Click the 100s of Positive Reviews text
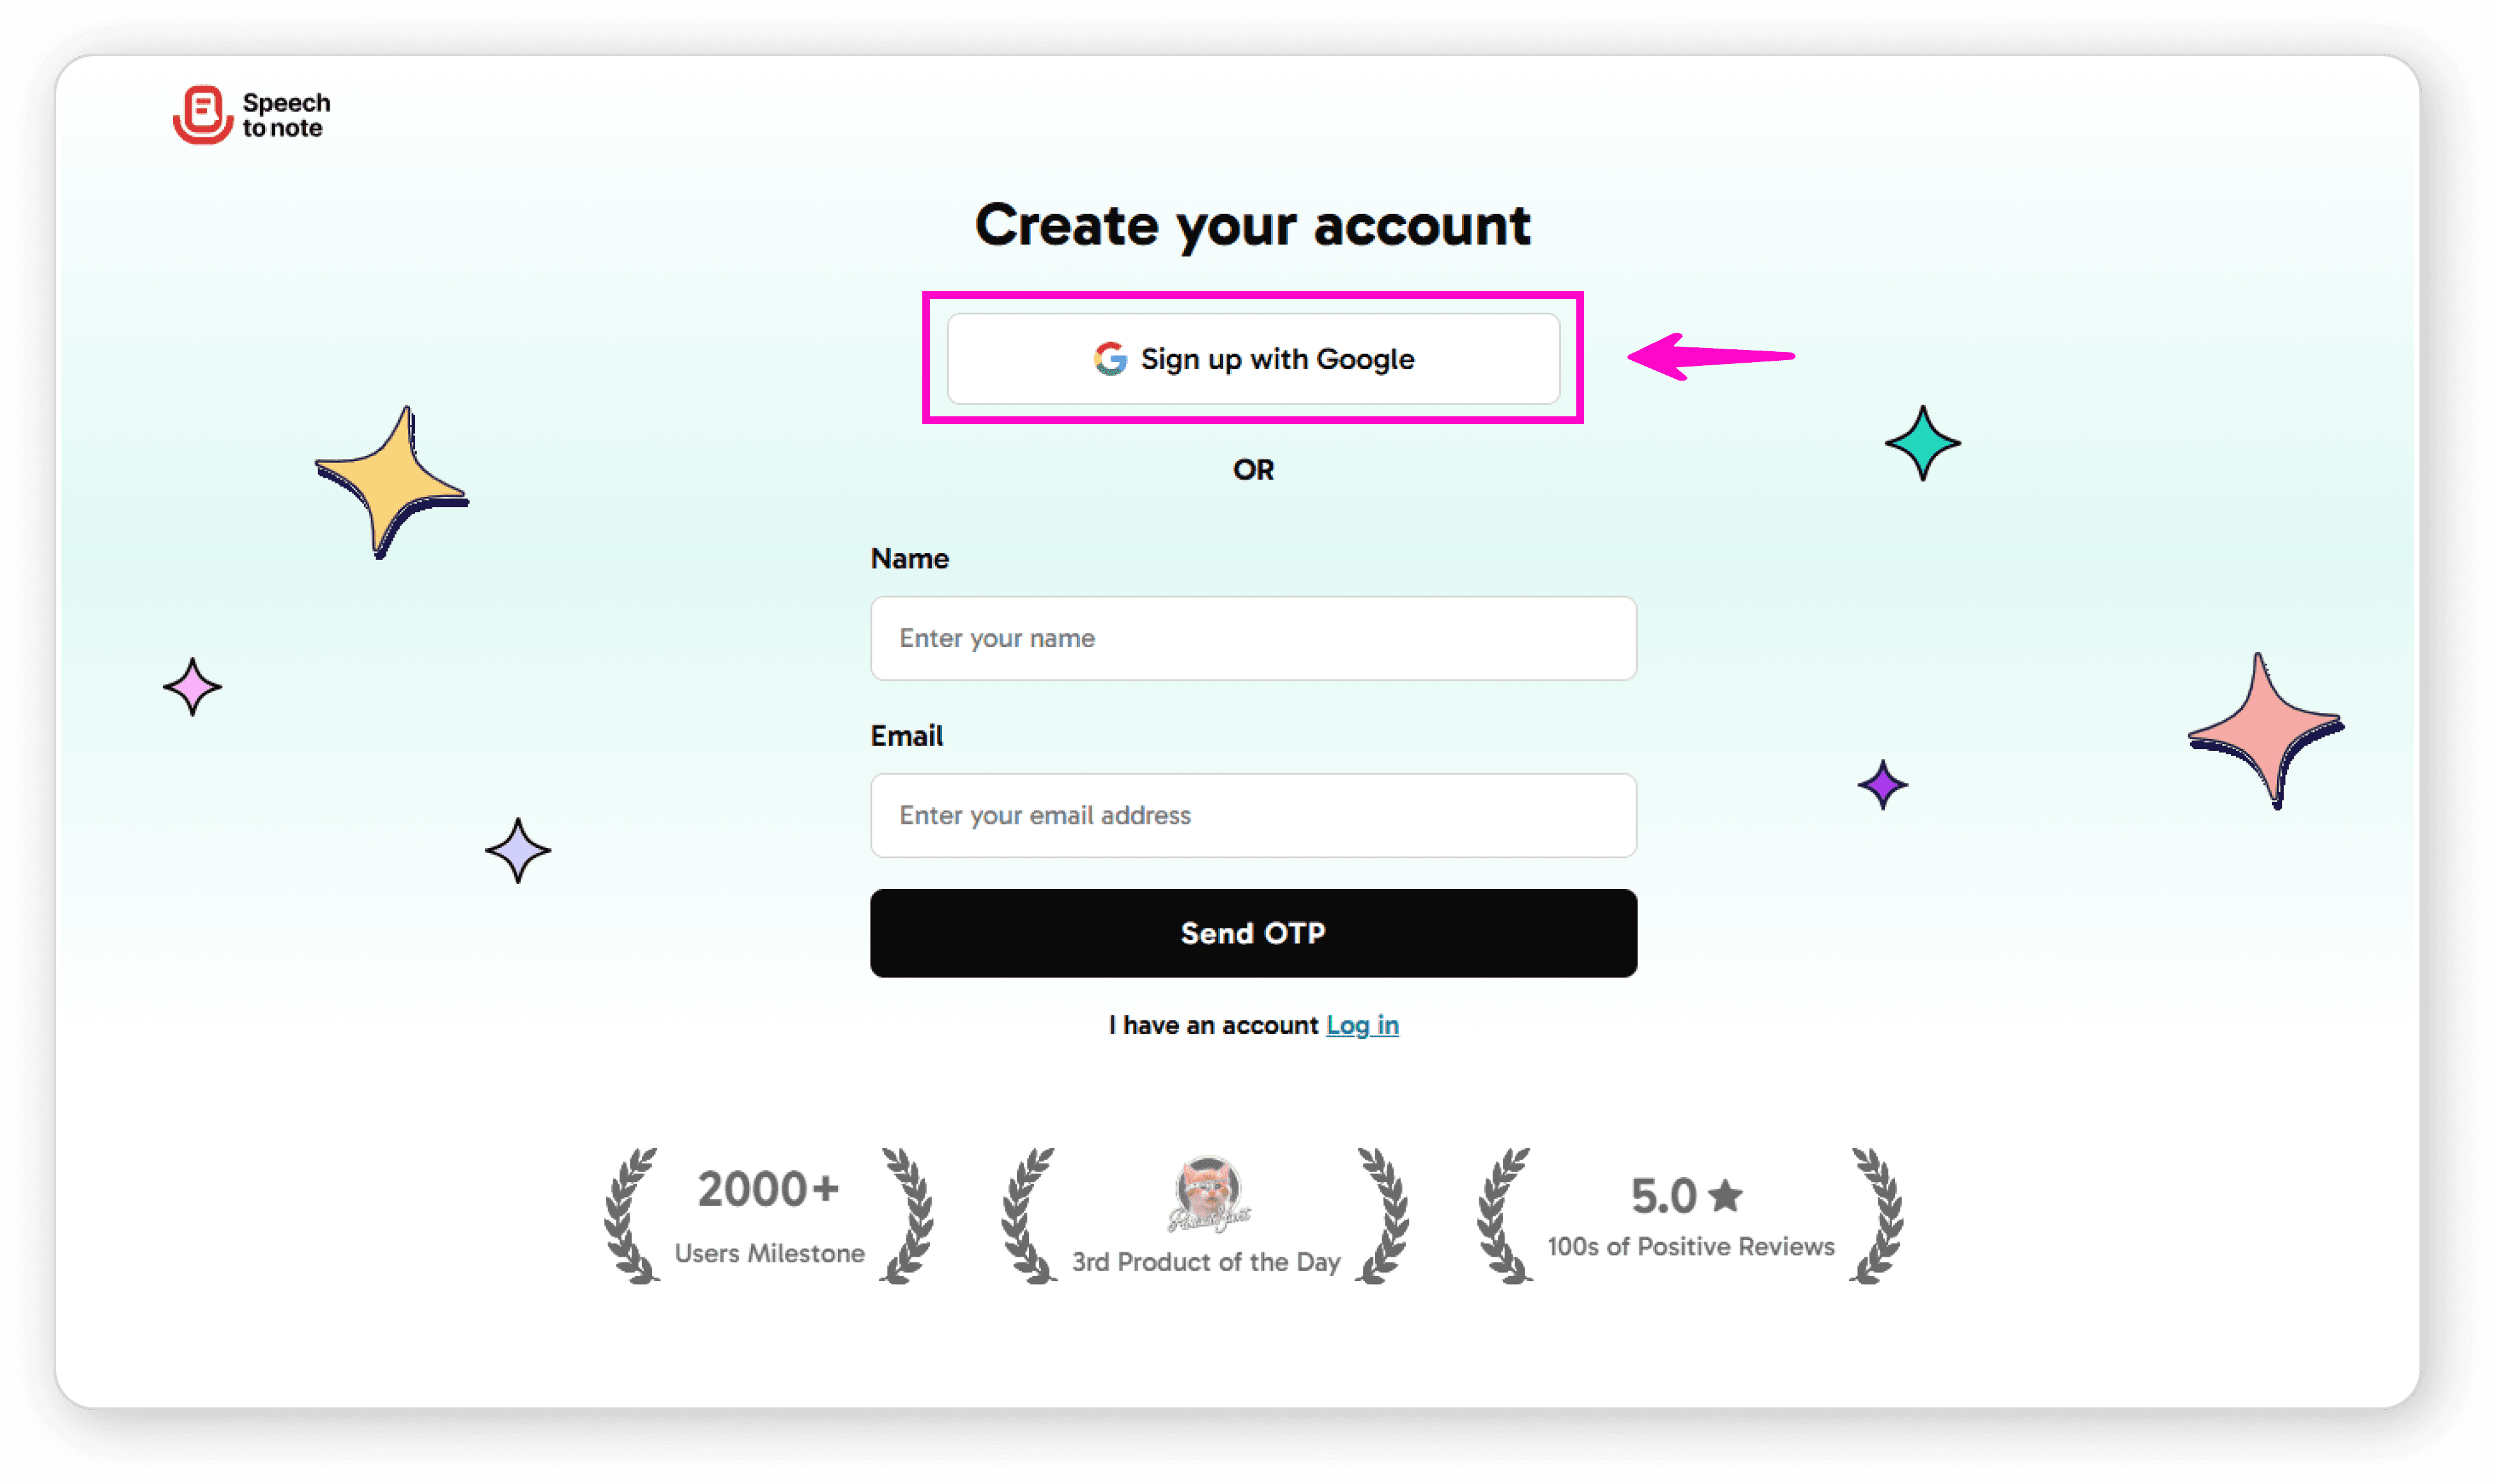This screenshot has height=1484, width=2496. click(1690, 1246)
